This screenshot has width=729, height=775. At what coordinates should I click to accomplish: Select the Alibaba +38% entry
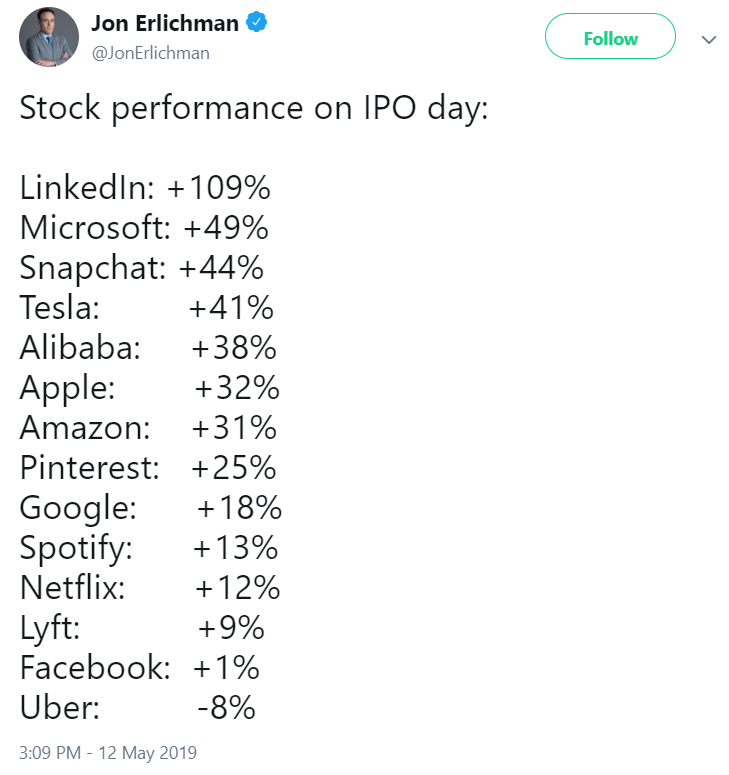point(148,347)
